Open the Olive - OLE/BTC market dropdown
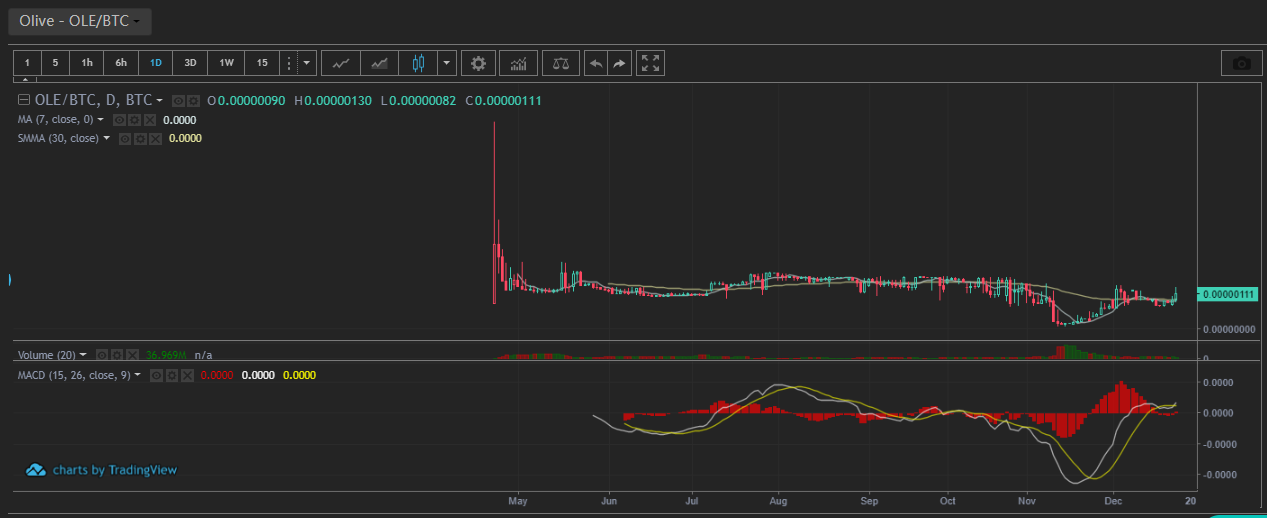 80,21
